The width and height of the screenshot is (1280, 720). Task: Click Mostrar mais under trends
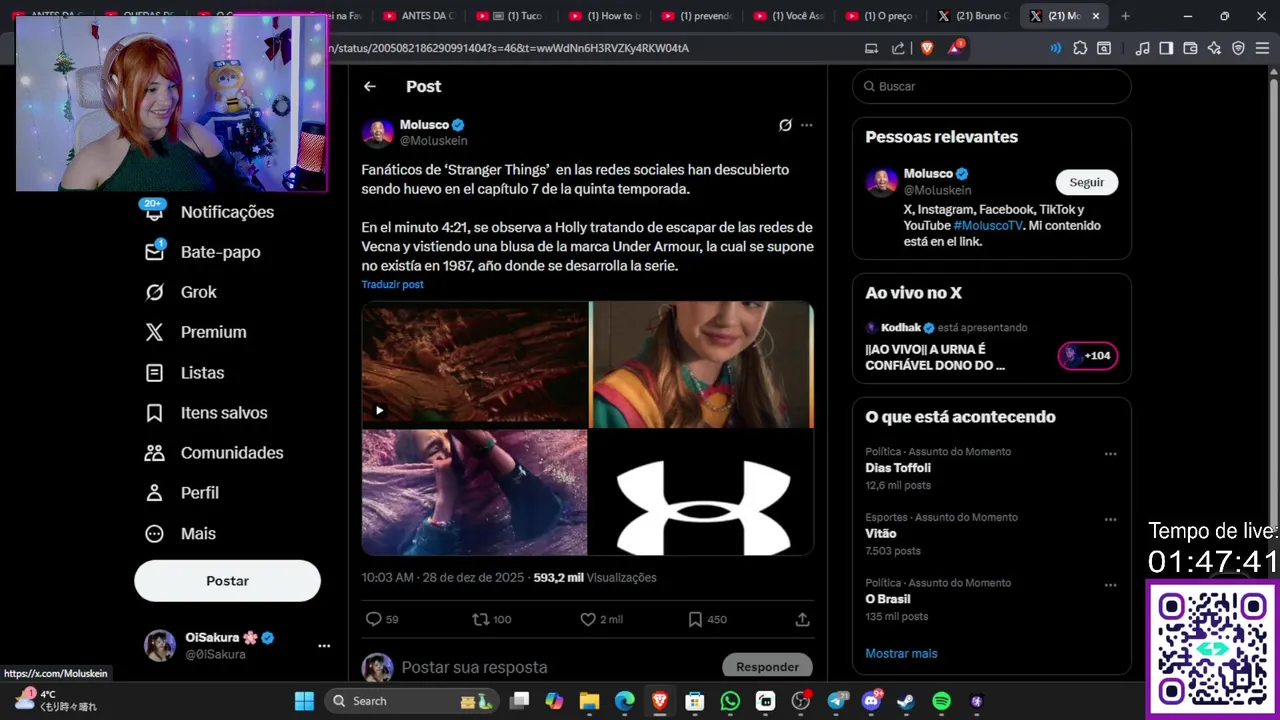[x=901, y=653]
